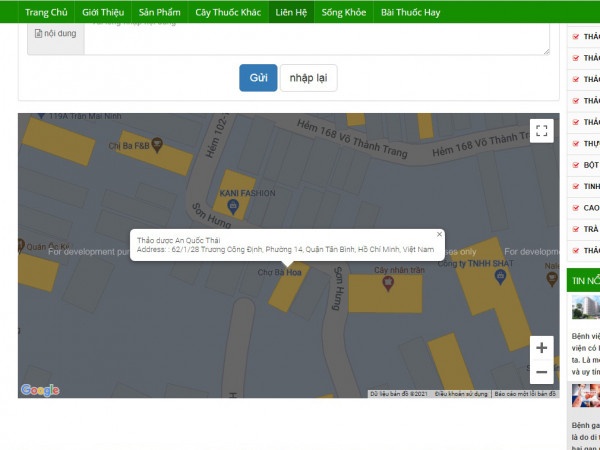Open Điều khoản sử dụng map link
The width and height of the screenshot is (600, 450).
[461, 394]
